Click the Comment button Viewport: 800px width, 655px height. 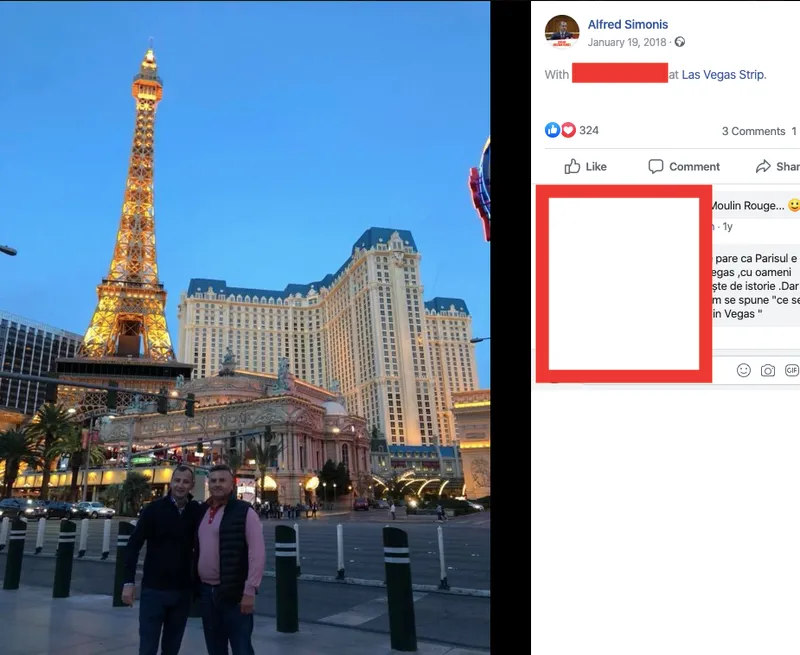point(684,166)
